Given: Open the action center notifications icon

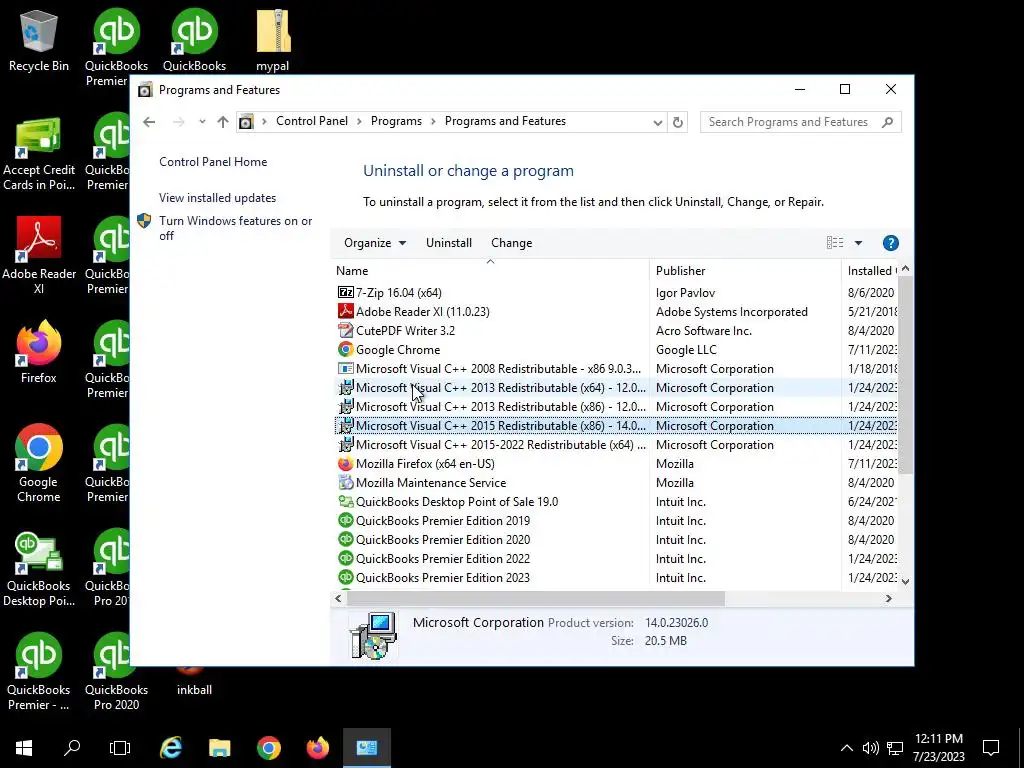Looking at the screenshot, I should 991,748.
